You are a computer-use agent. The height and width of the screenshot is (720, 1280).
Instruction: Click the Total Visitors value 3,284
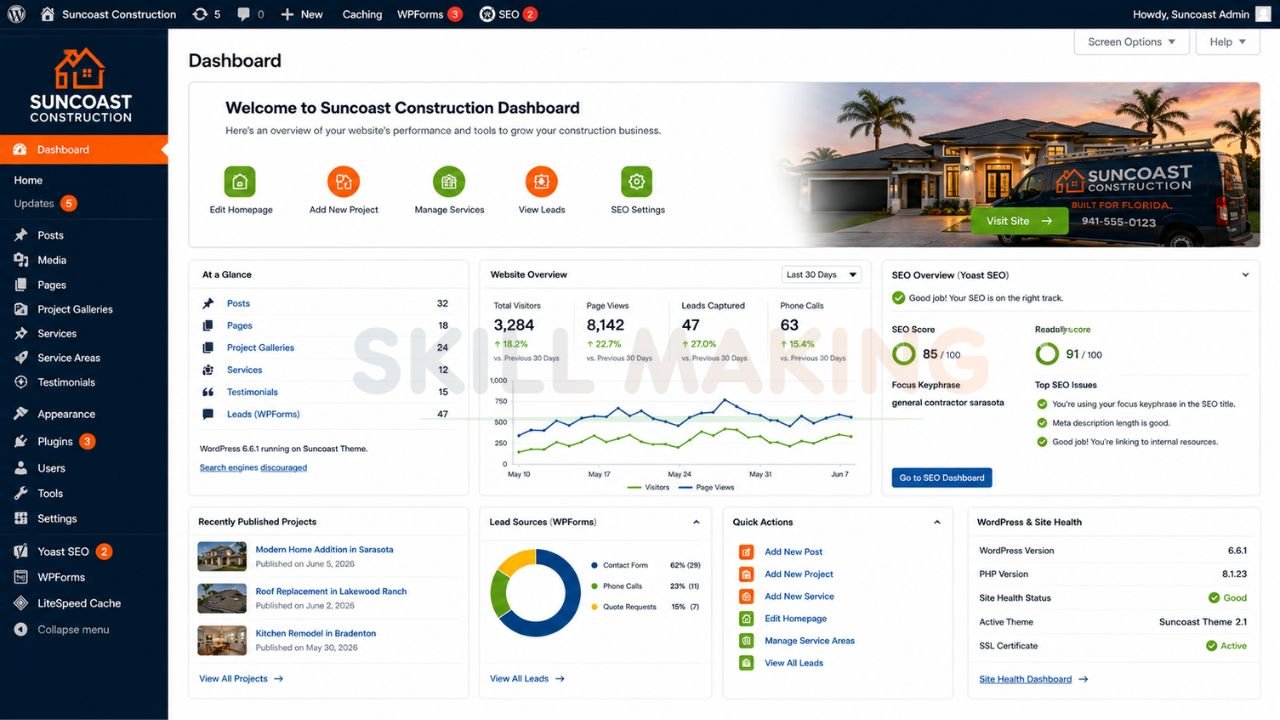coord(514,325)
